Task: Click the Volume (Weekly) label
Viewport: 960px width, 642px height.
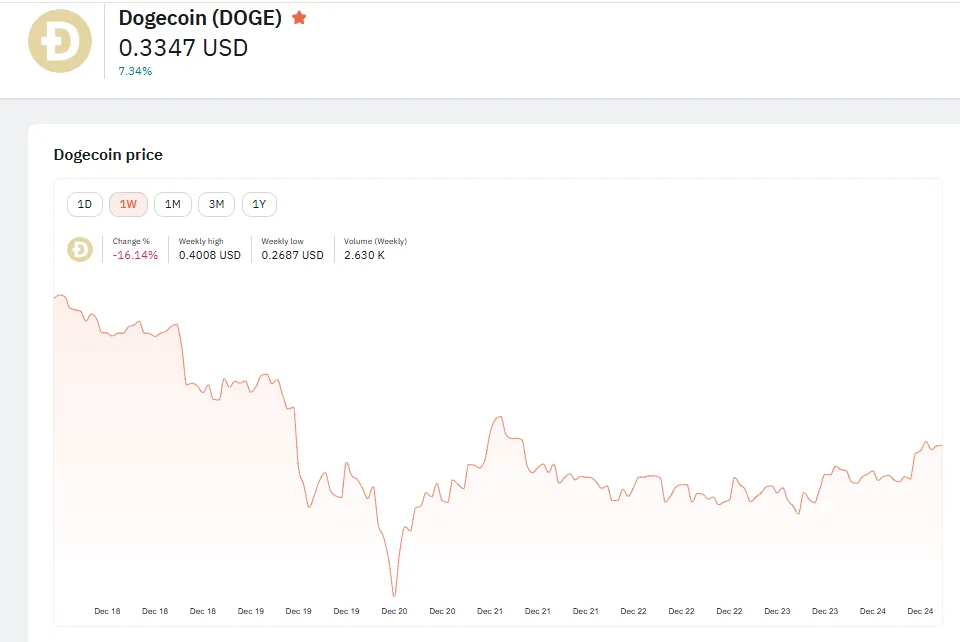Action: (x=375, y=241)
